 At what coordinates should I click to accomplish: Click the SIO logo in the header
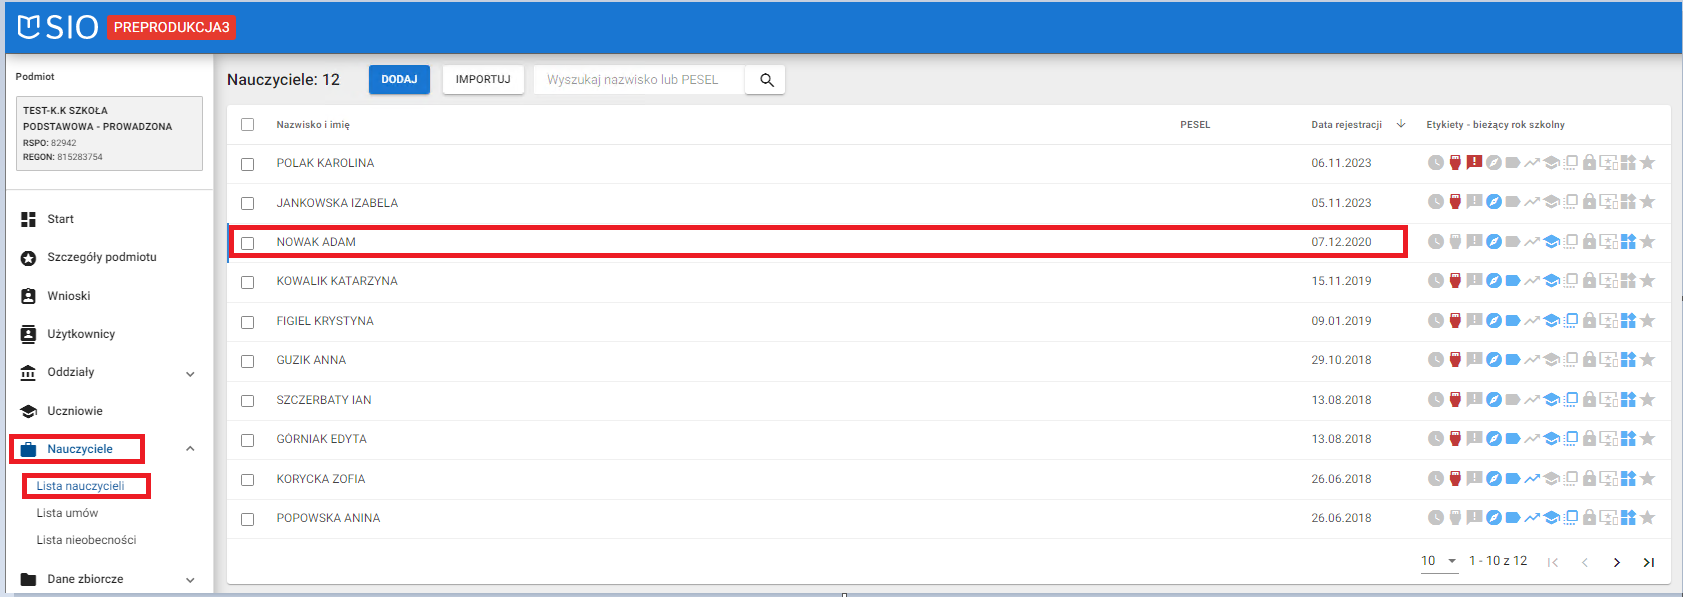[x=58, y=27]
